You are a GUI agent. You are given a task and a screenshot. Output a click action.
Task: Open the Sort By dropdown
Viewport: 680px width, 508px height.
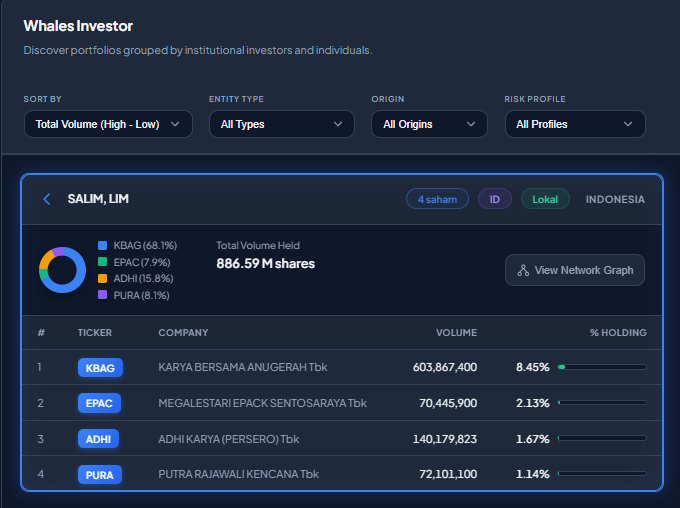pyautogui.click(x=107, y=124)
